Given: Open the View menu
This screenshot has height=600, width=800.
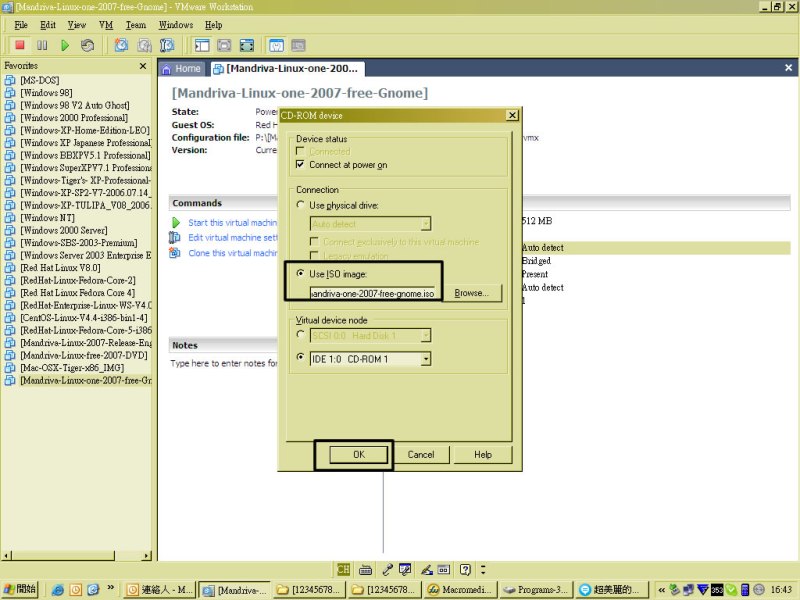Looking at the screenshot, I should coord(77,25).
